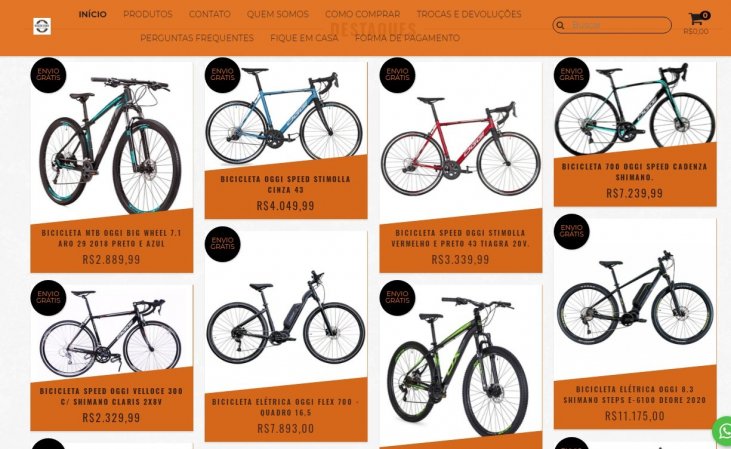Open Bicicleta Speed Oggi Velloce 300 listing

[x=111, y=396]
